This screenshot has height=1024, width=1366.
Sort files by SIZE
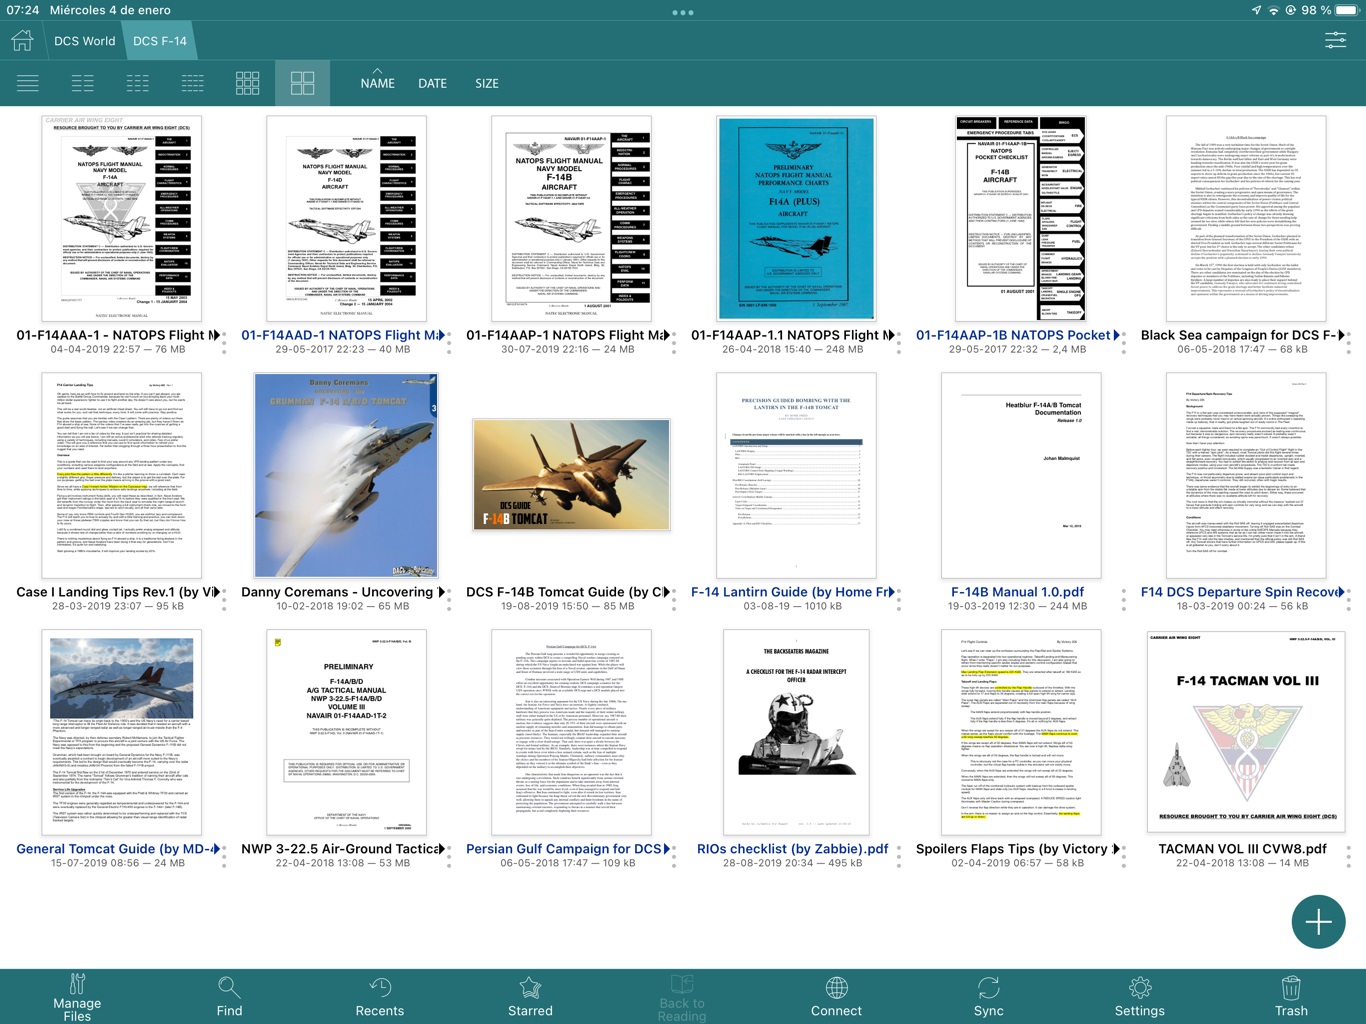(487, 84)
